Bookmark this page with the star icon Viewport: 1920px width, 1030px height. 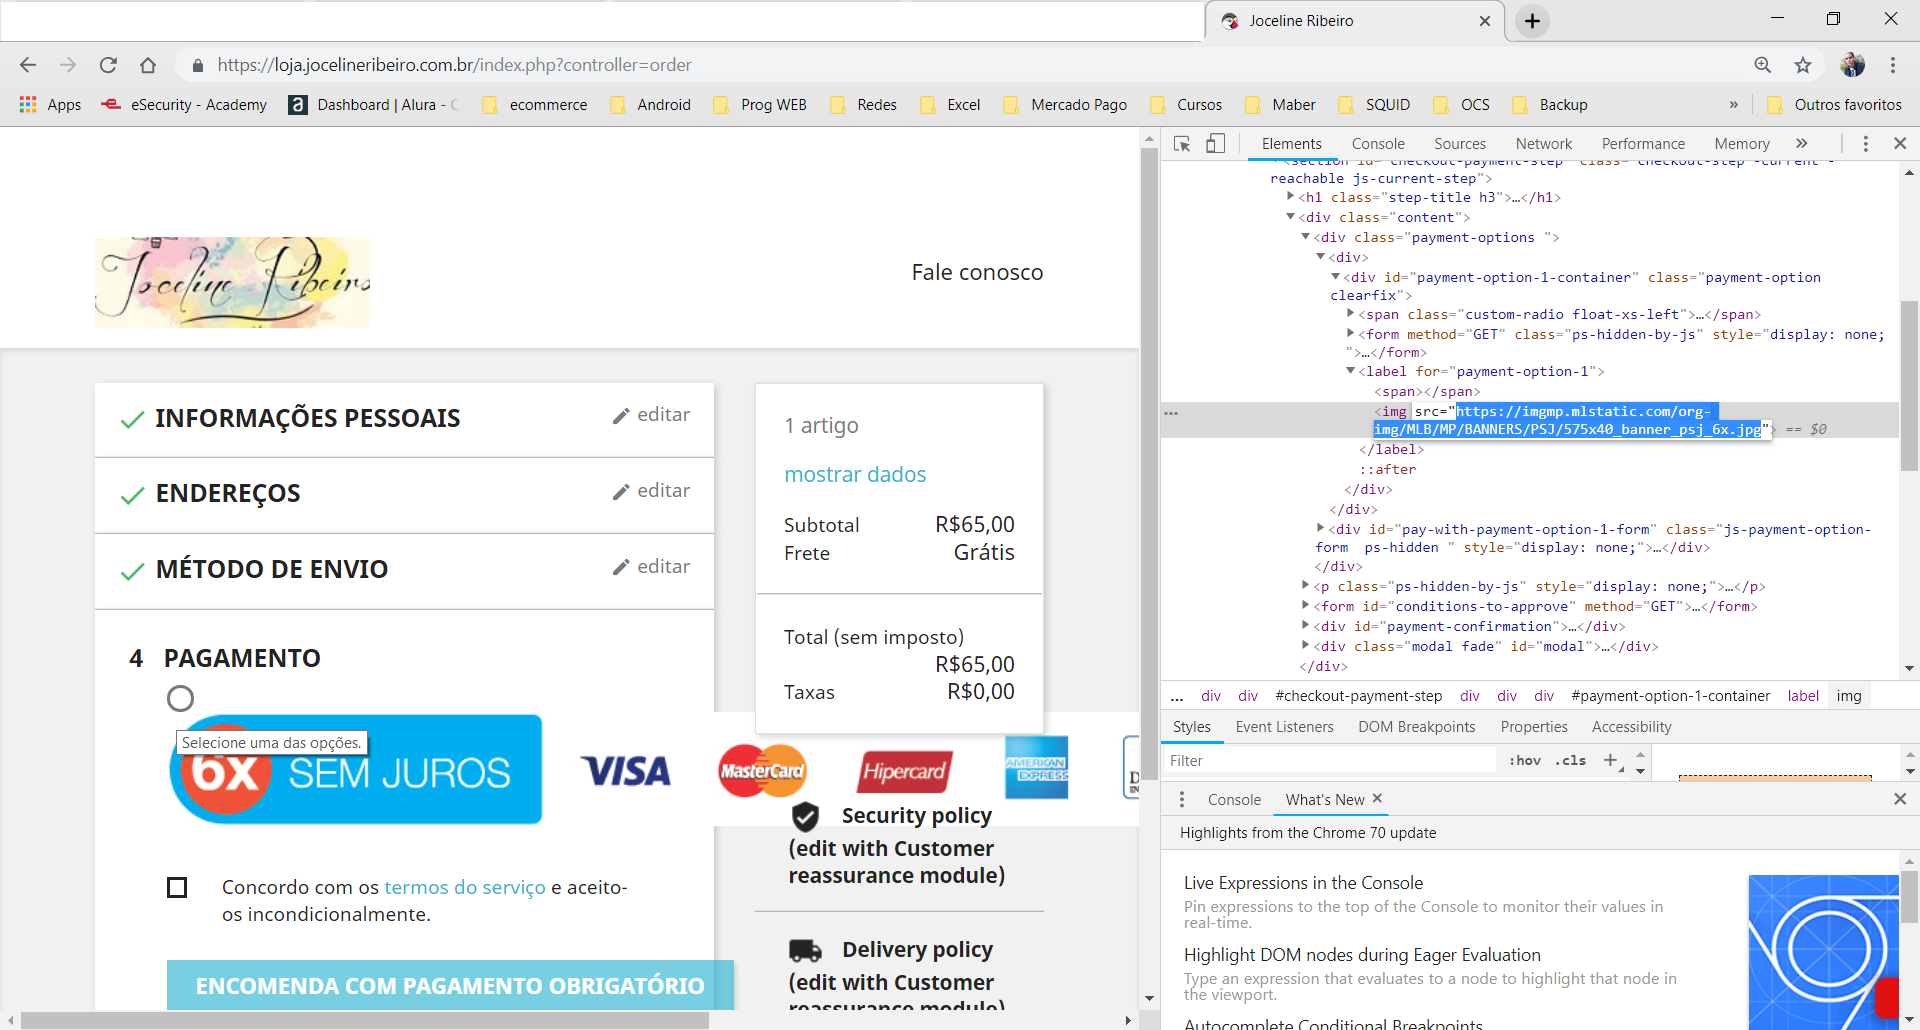[x=1803, y=65]
